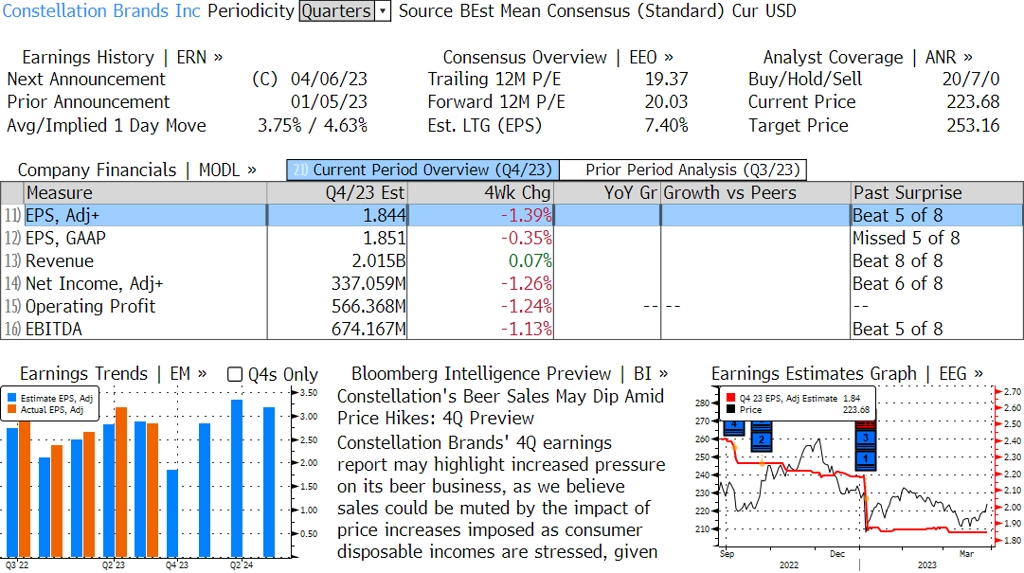Viewport: 1024px width, 573px height.
Task: Click the blue analyst marker labeled 2 on graph
Action: [761, 440]
